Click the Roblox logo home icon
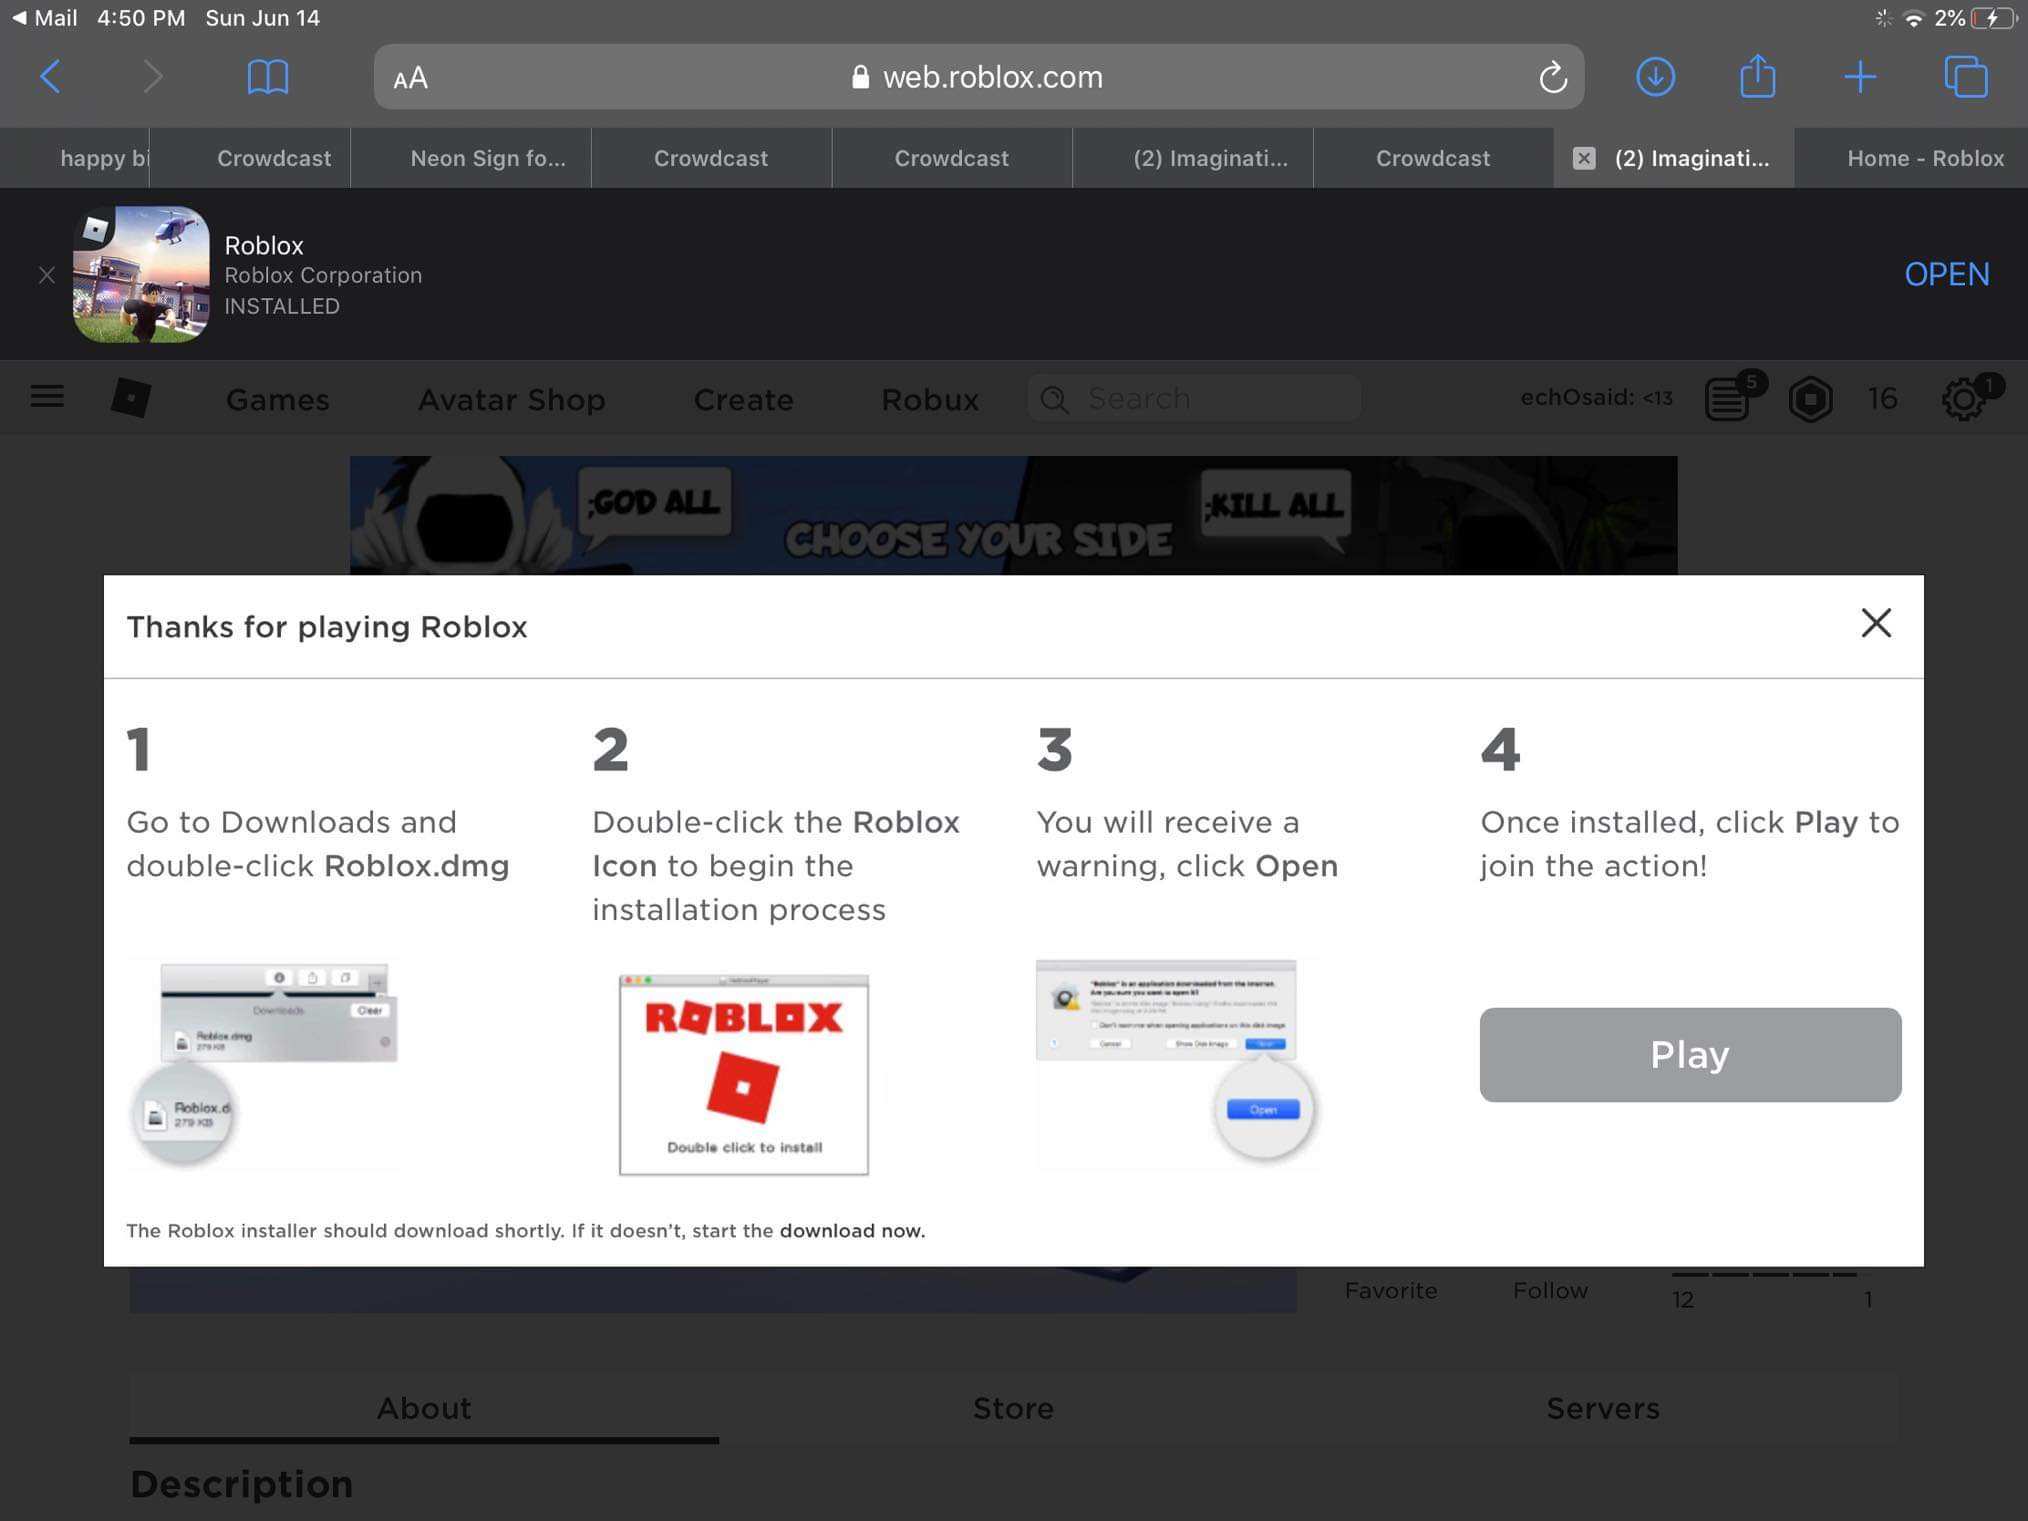This screenshot has width=2028, height=1521. [131, 398]
